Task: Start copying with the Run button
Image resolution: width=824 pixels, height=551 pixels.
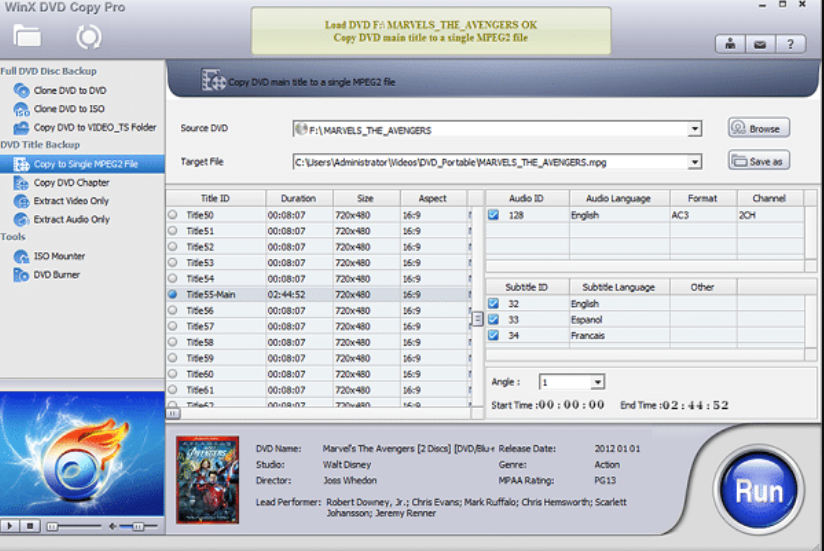Action: (759, 491)
